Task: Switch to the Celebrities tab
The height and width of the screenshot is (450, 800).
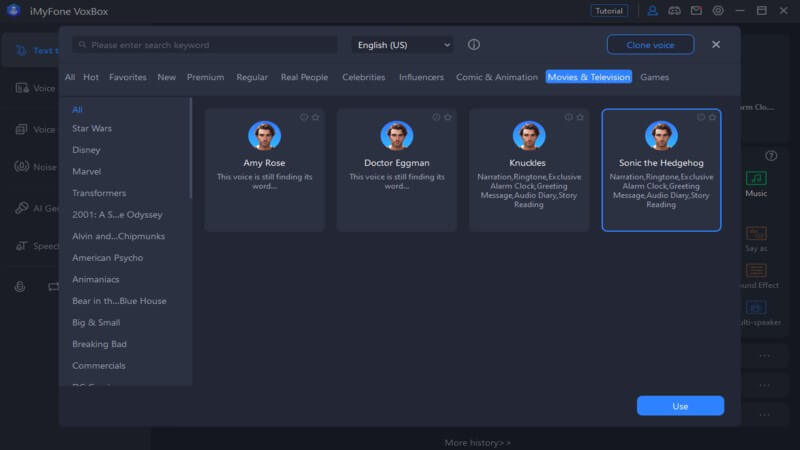Action: click(363, 77)
